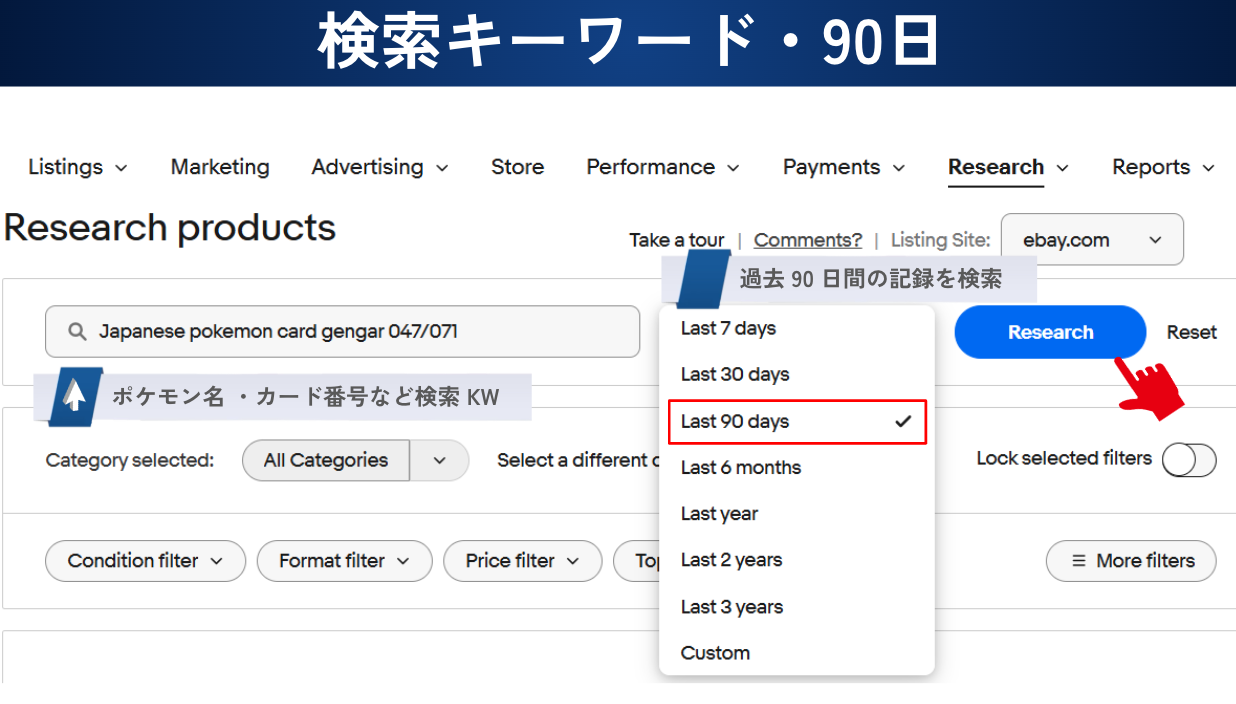The image size is (1236, 704).
Task: Select Last 6 months option
Action: tap(797, 467)
